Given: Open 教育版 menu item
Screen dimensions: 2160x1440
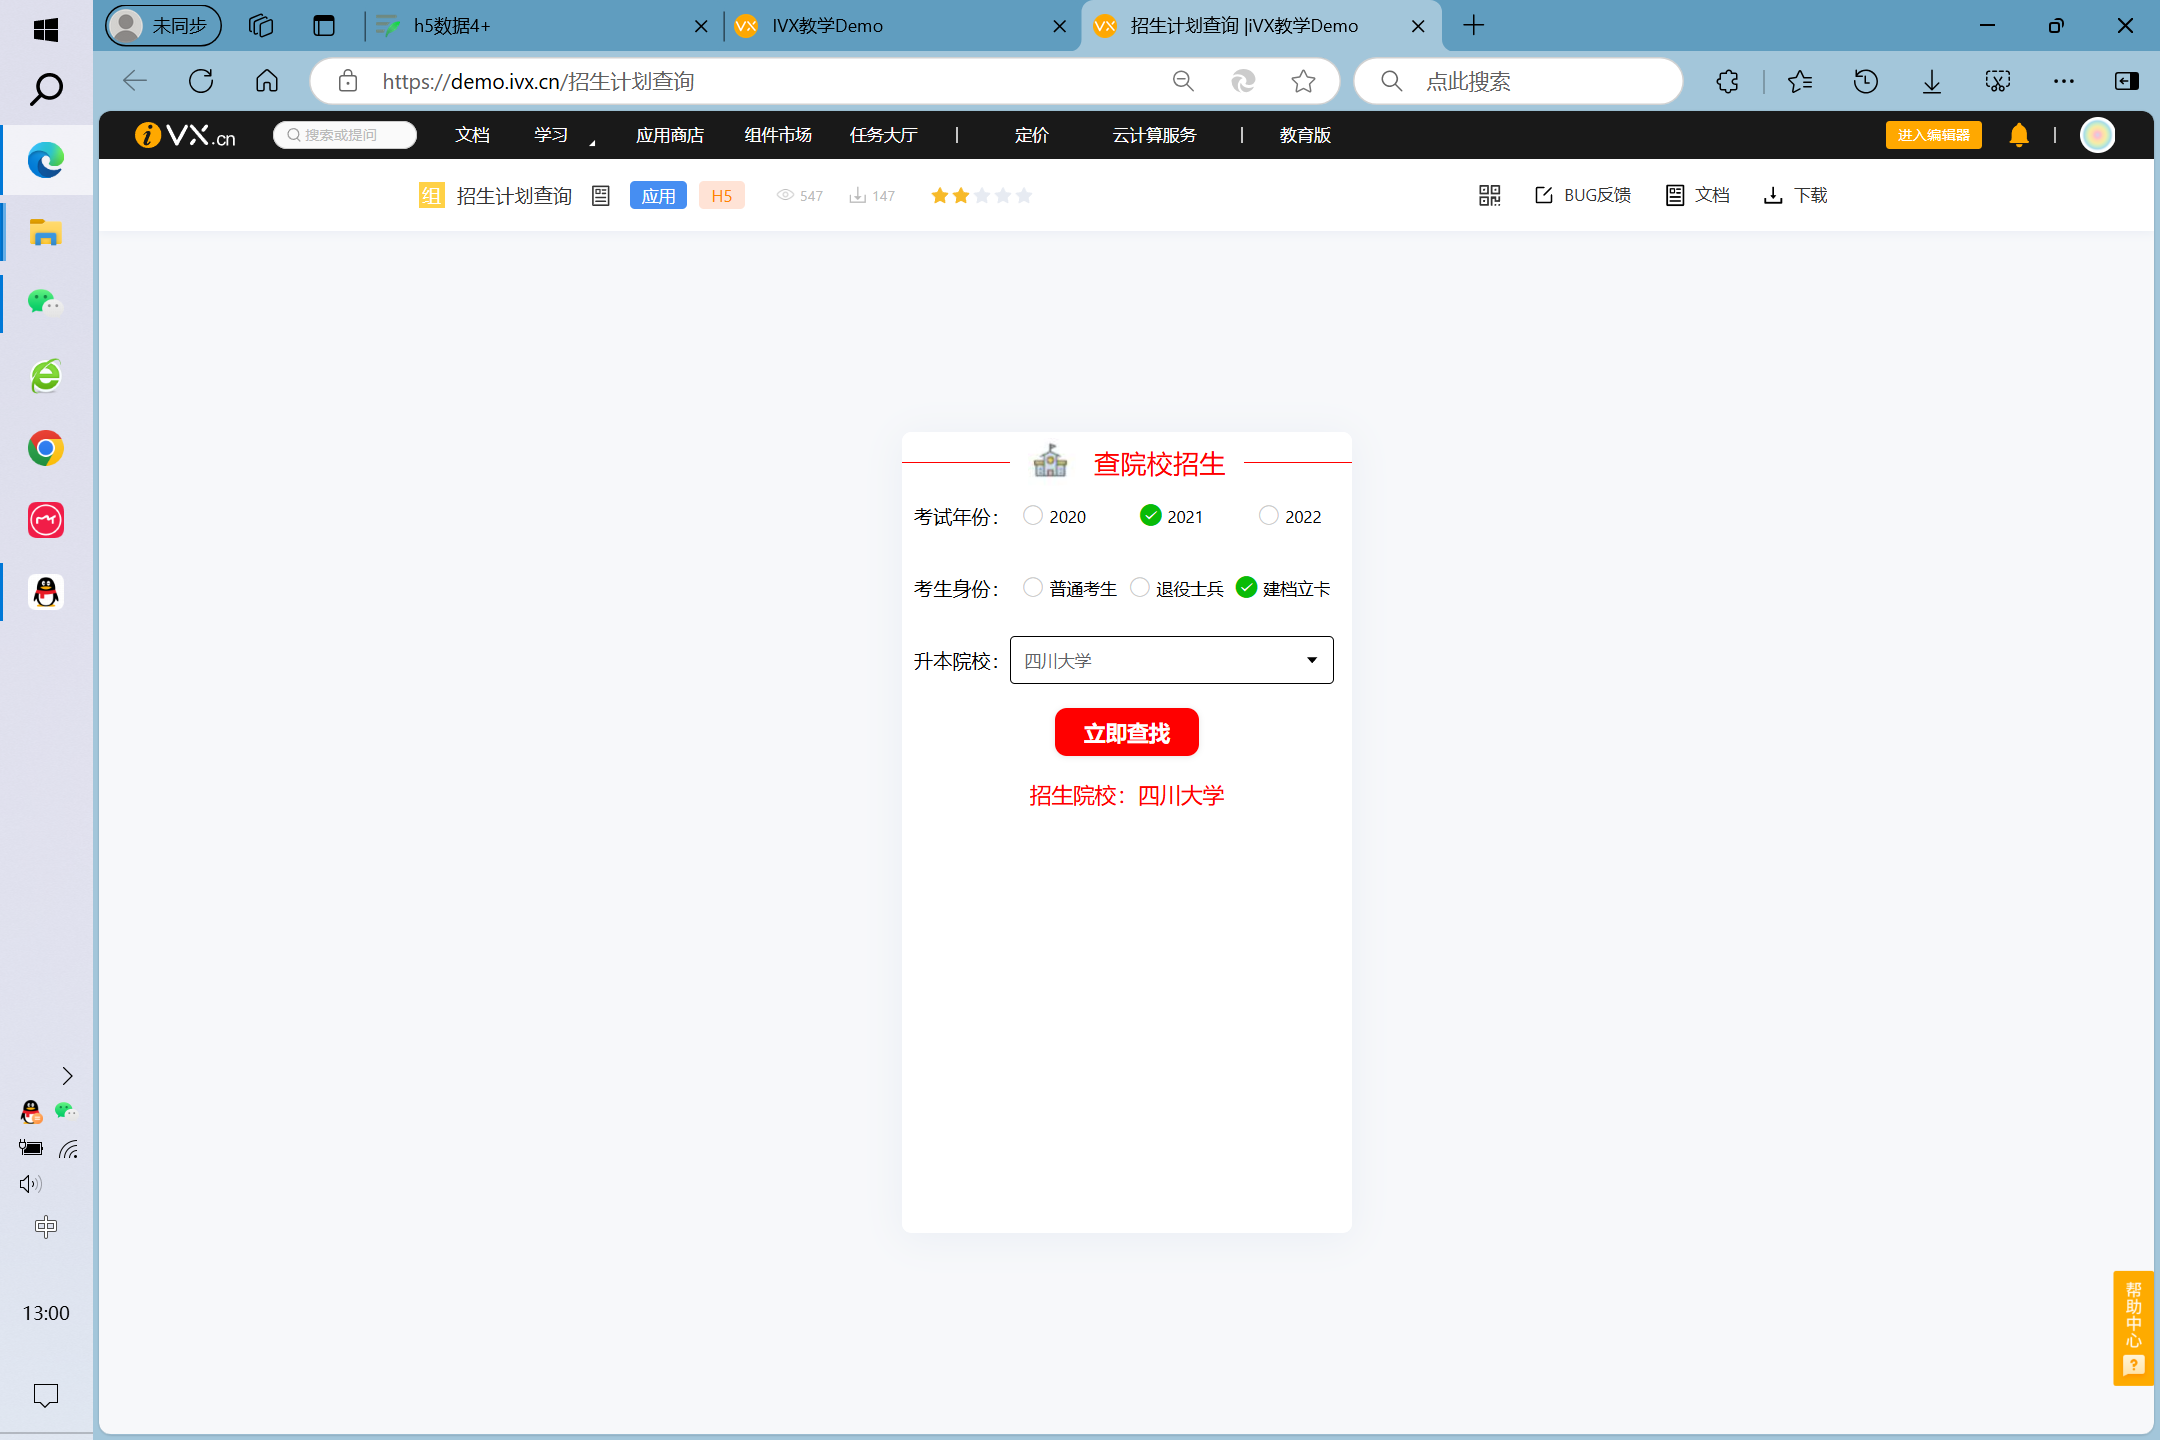Looking at the screenshot, I should pos(1305,135).
